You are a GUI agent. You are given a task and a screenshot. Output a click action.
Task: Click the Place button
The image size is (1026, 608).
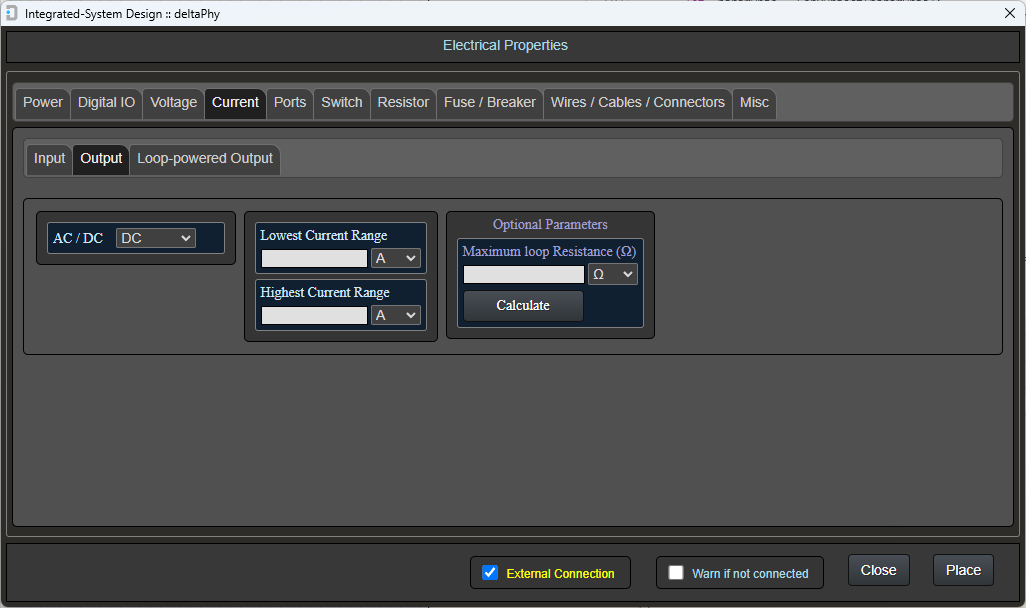click(x=963, y=570)
